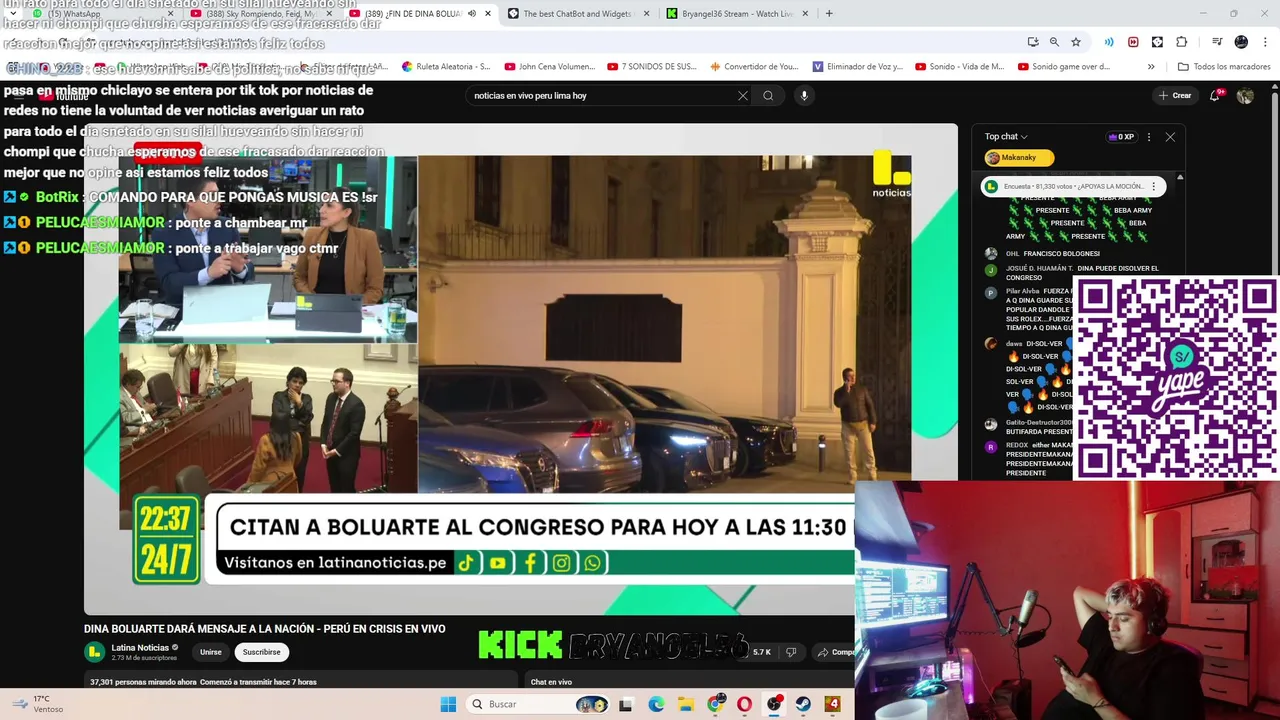Open the Encuesta poll banner in chat
The height and width of the screenshot is (720, 1280).
(x=1071, y=186)
